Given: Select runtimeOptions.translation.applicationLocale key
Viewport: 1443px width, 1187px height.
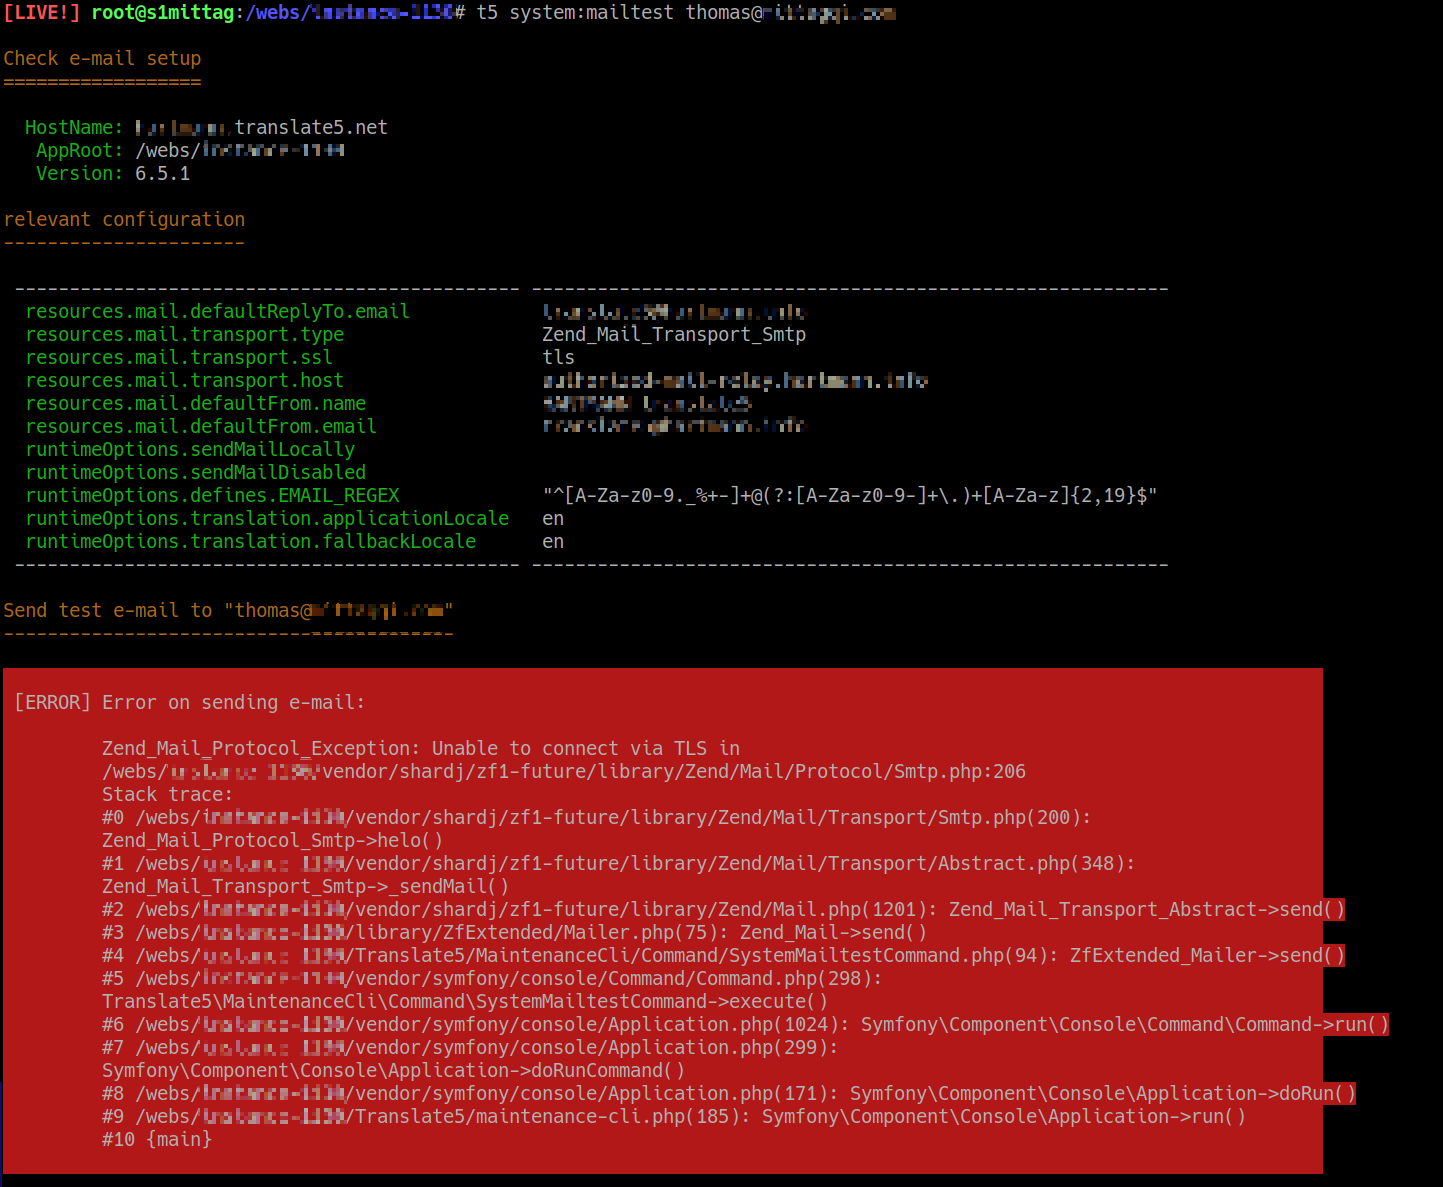Looking at the screenshot, I should [267, 518].
